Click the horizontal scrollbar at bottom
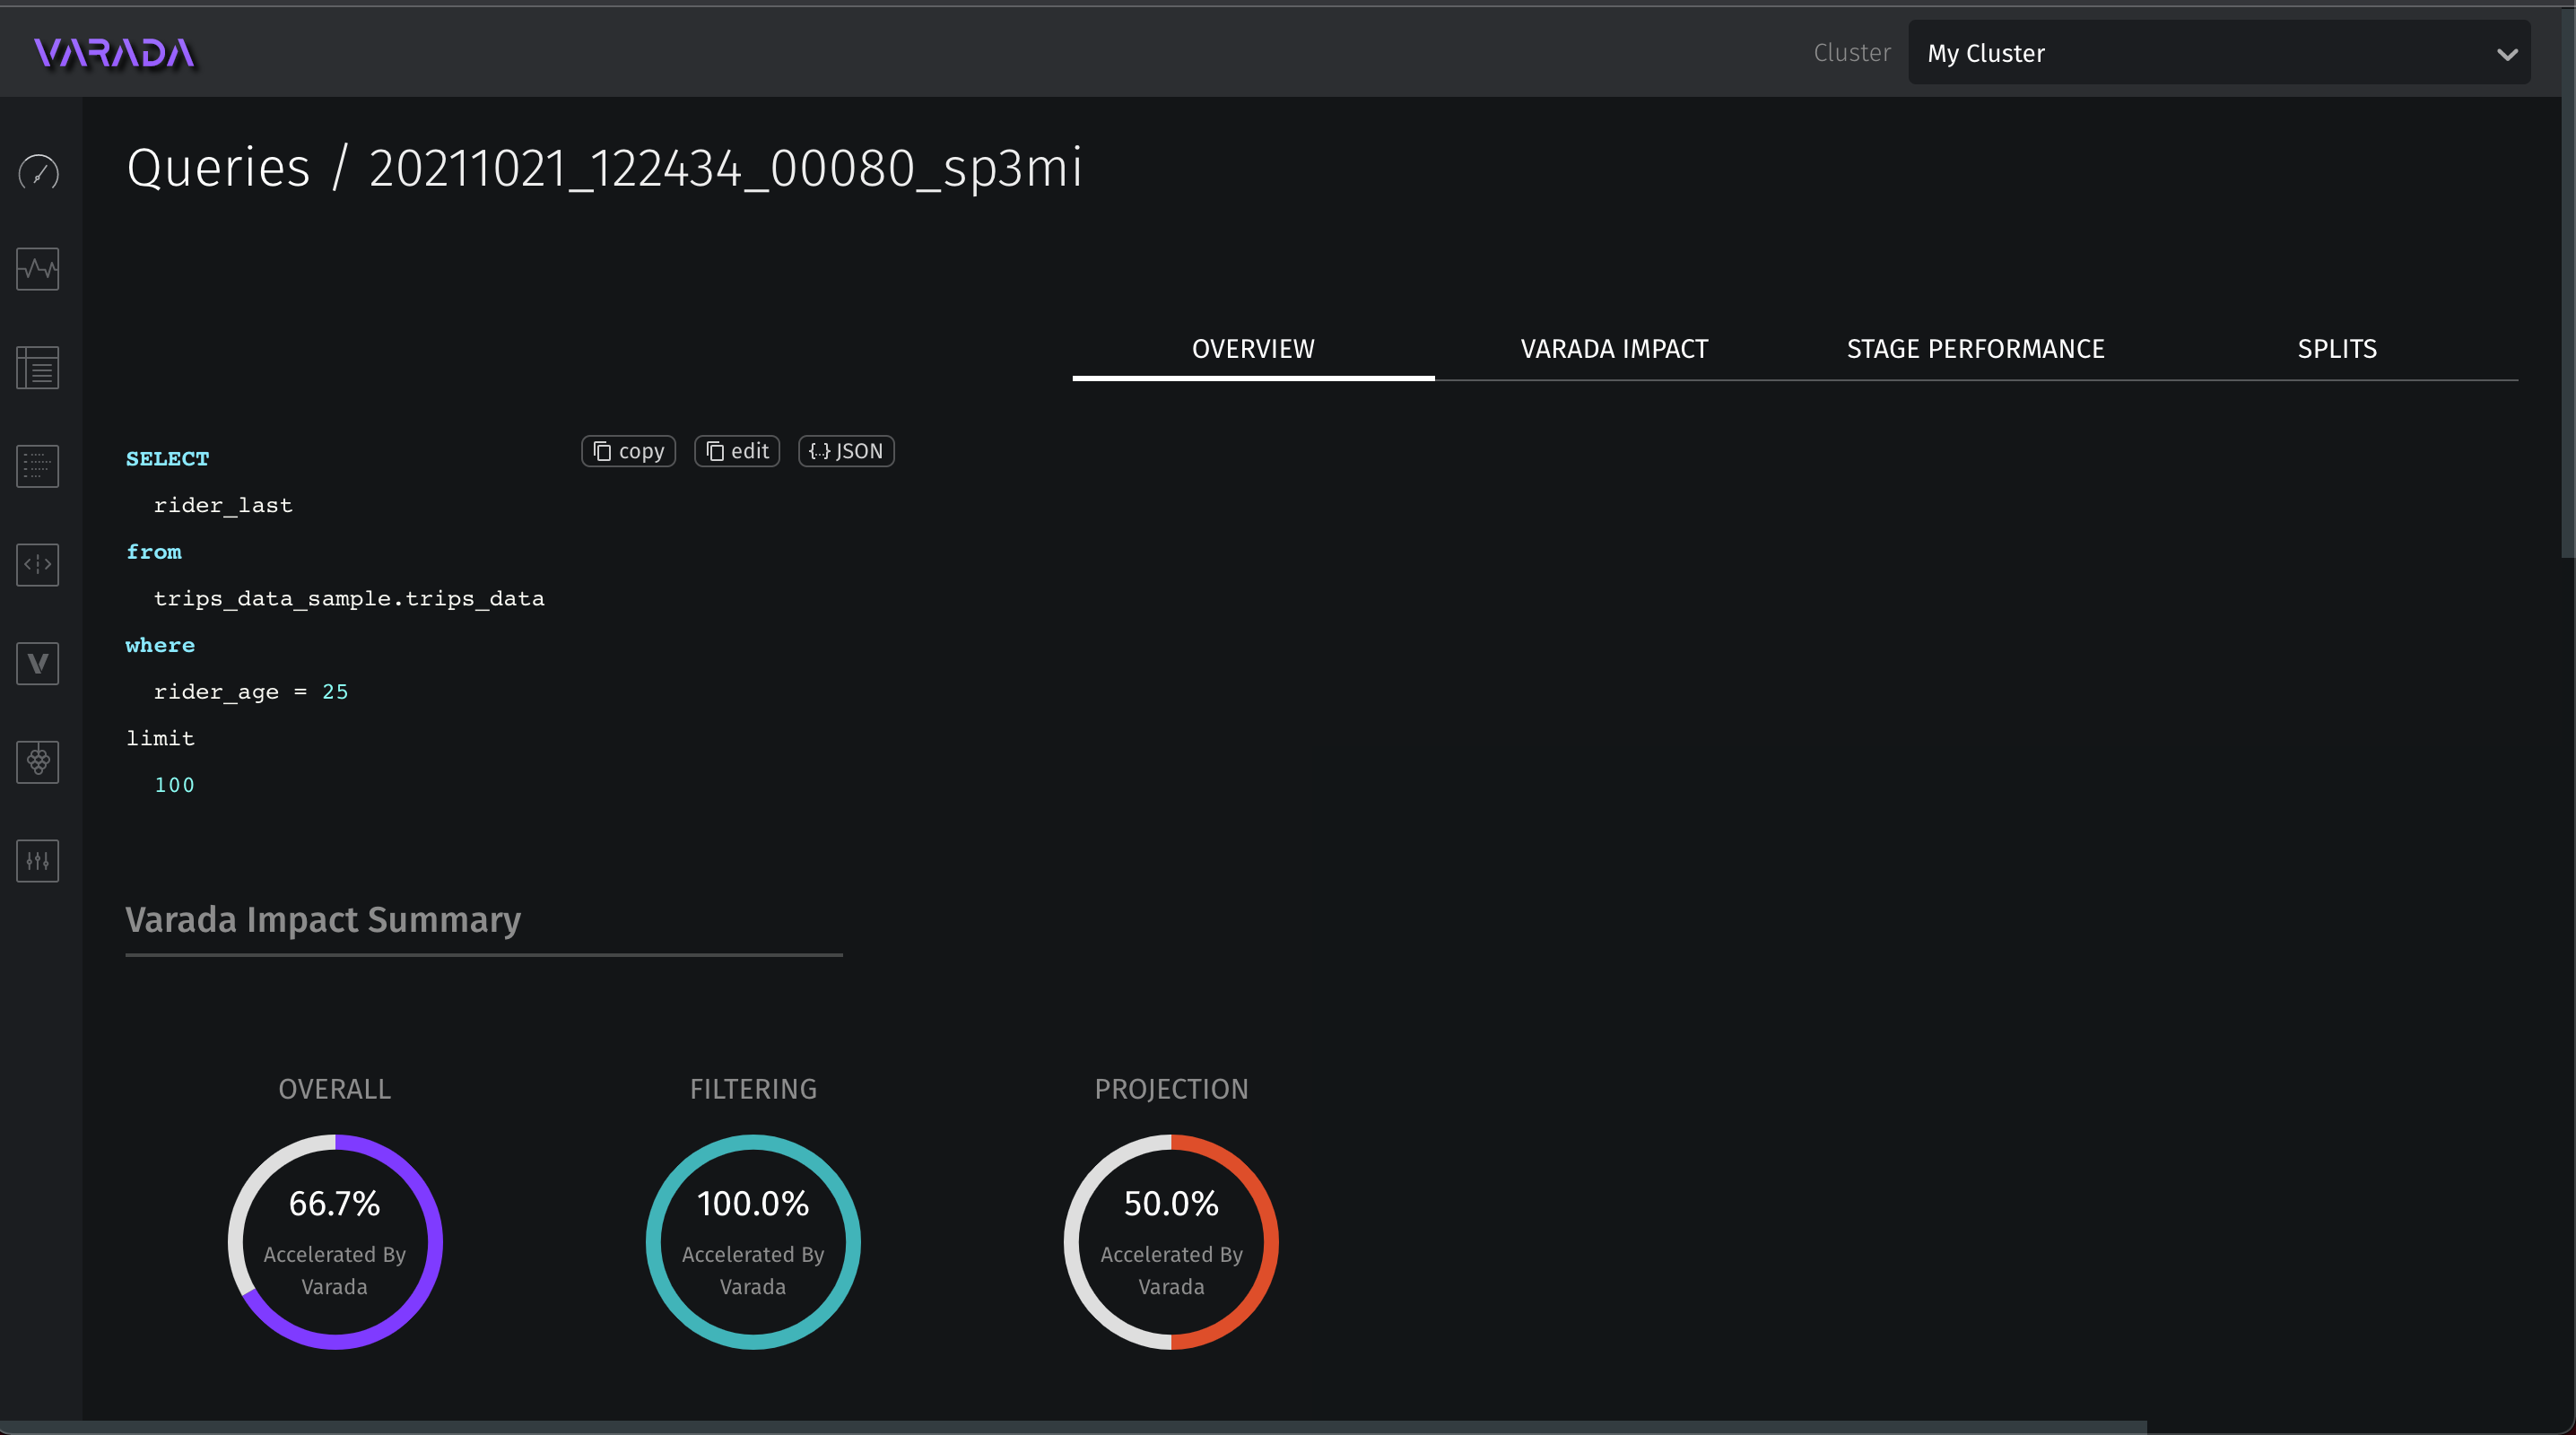This screenshot has width=2576, height=1435. point(1072,1427)
